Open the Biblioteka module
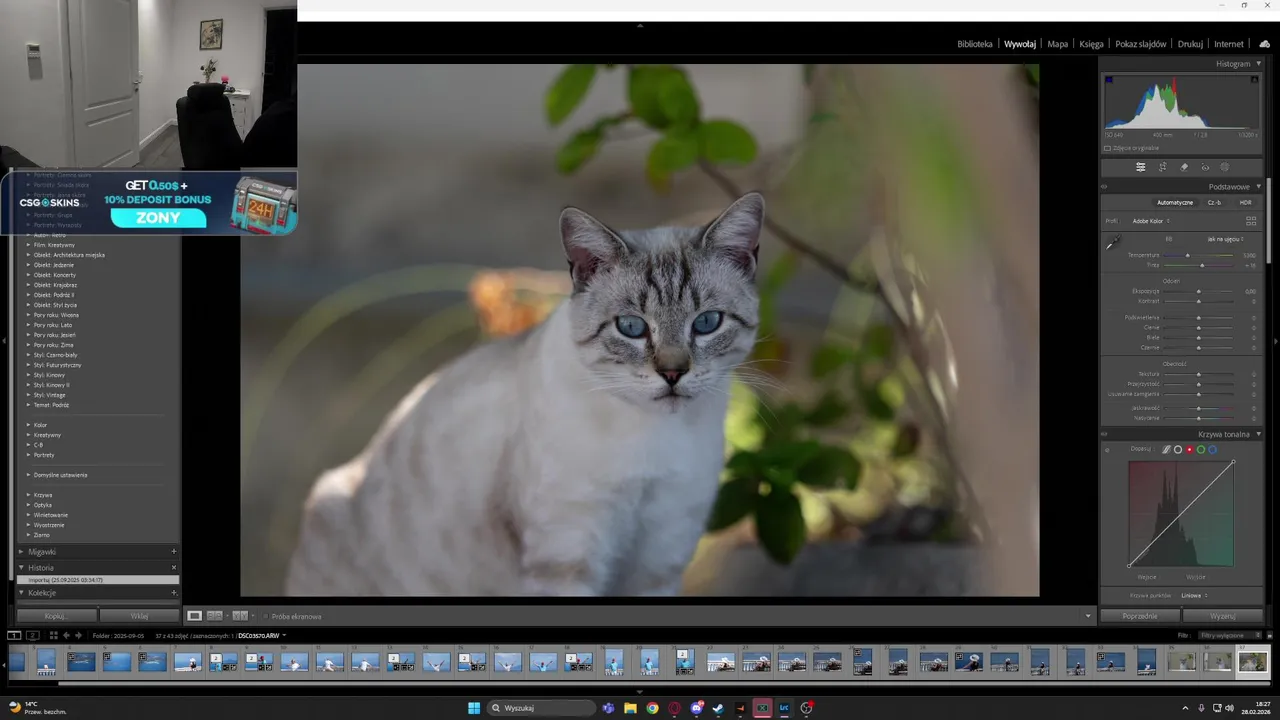Image resolution: width=1280 pixels, height=720 pixels. pyautogui.click(x=975, y=44)
